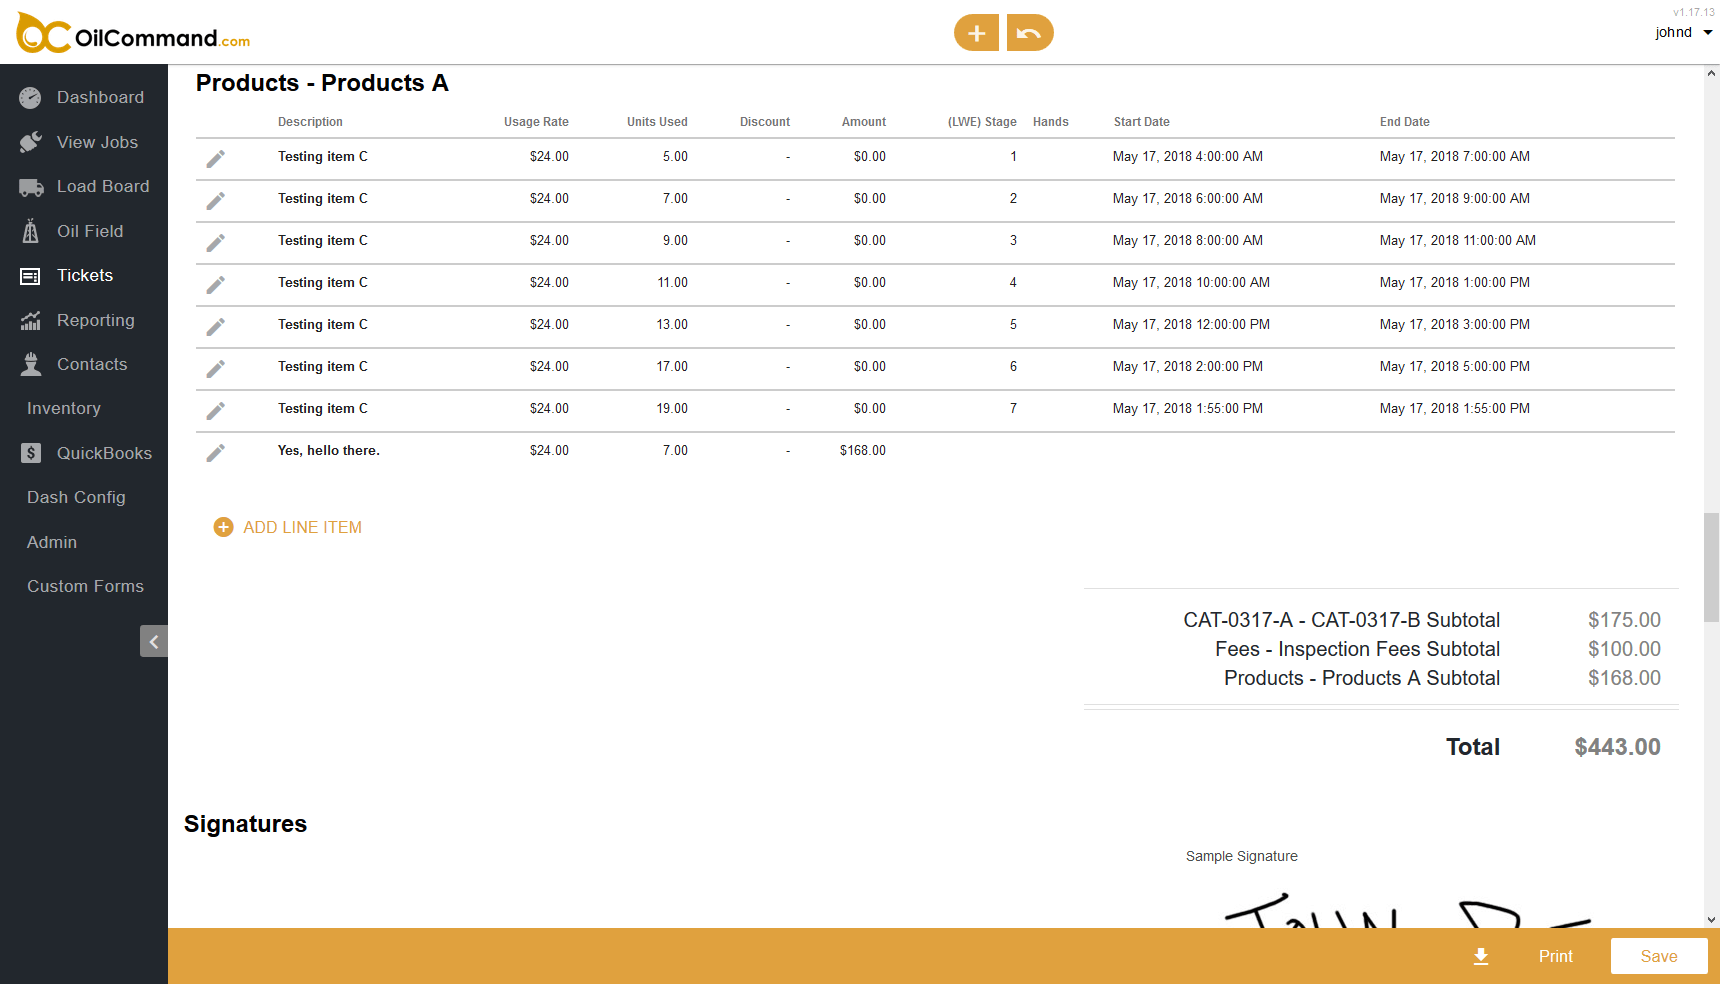Click the Products - Products A heading
Image resolution: width=1720 pixels, height=984 pixels.
pos(322,83)
